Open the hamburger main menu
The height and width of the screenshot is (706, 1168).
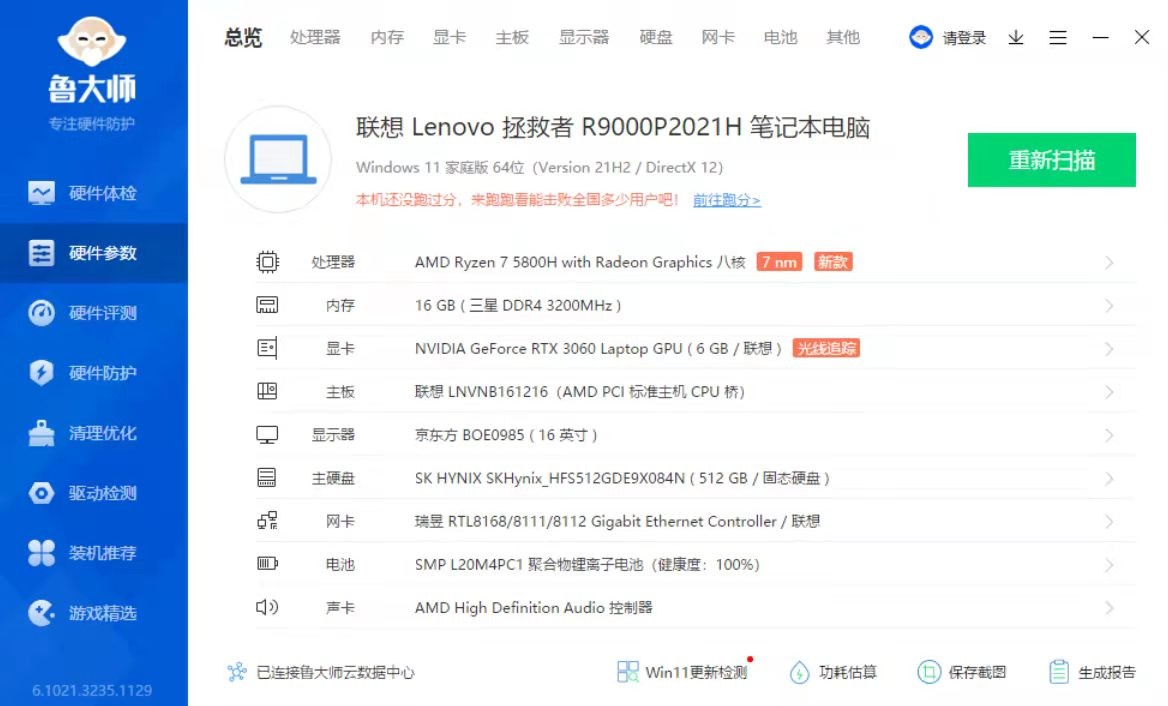[1058, 37]
